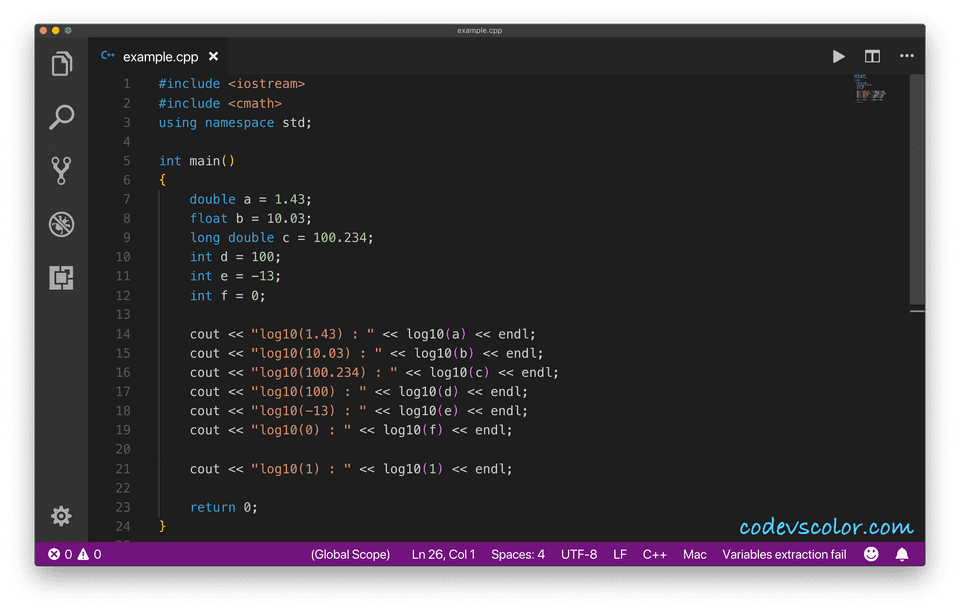Show notifications via the bell icon
The height and width of the screenshot is (612, 960).
click(902, 554)
